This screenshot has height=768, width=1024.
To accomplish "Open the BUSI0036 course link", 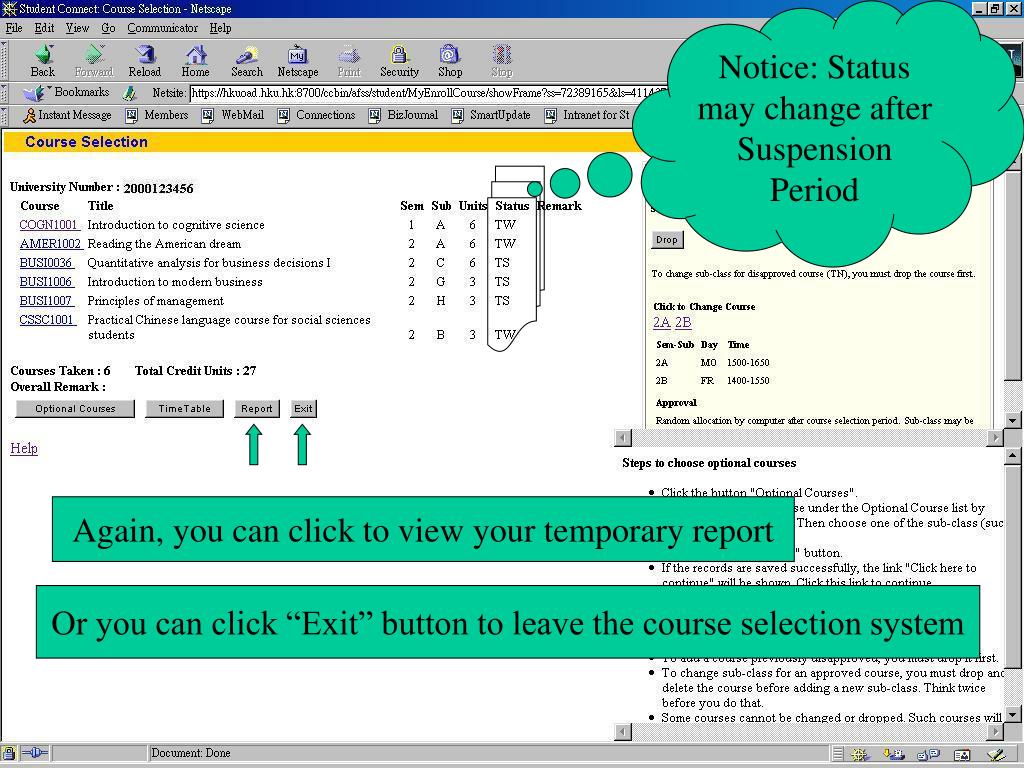I will coord(46,263).
